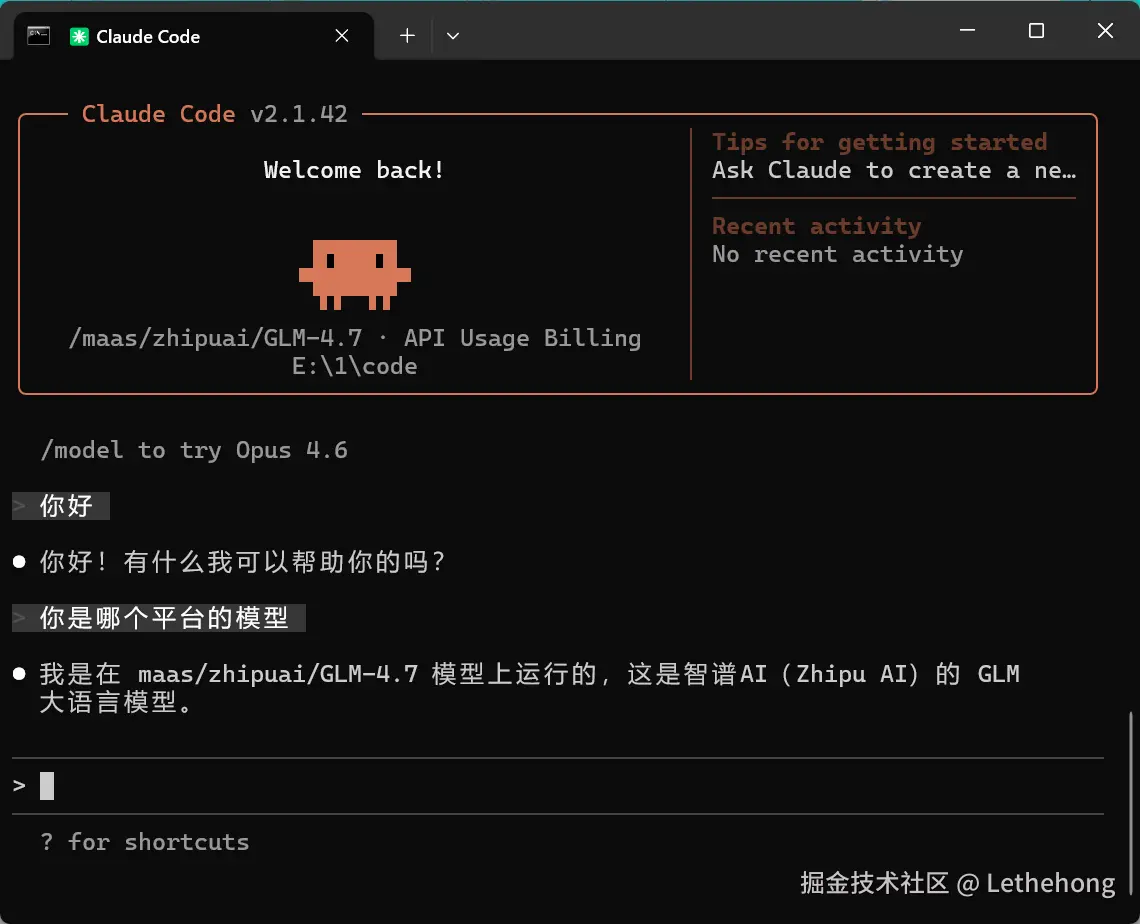Click the '? for shortcuts' hint
Screen dimensions: 1140x924
pos(145,842)
